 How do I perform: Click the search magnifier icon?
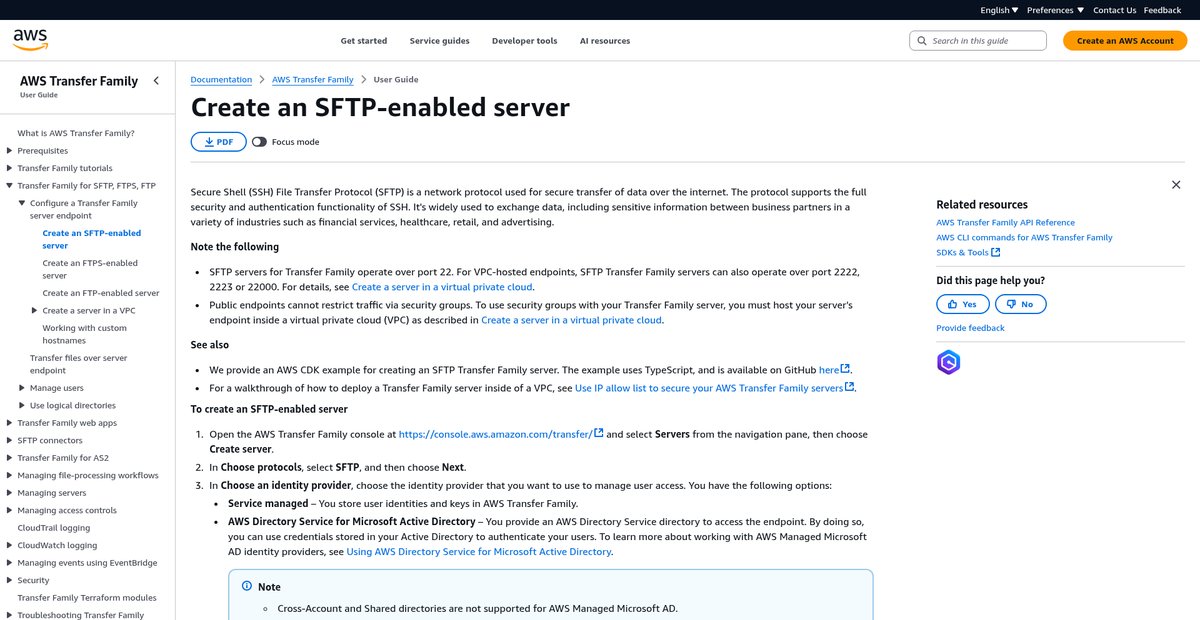click(922, 41)
